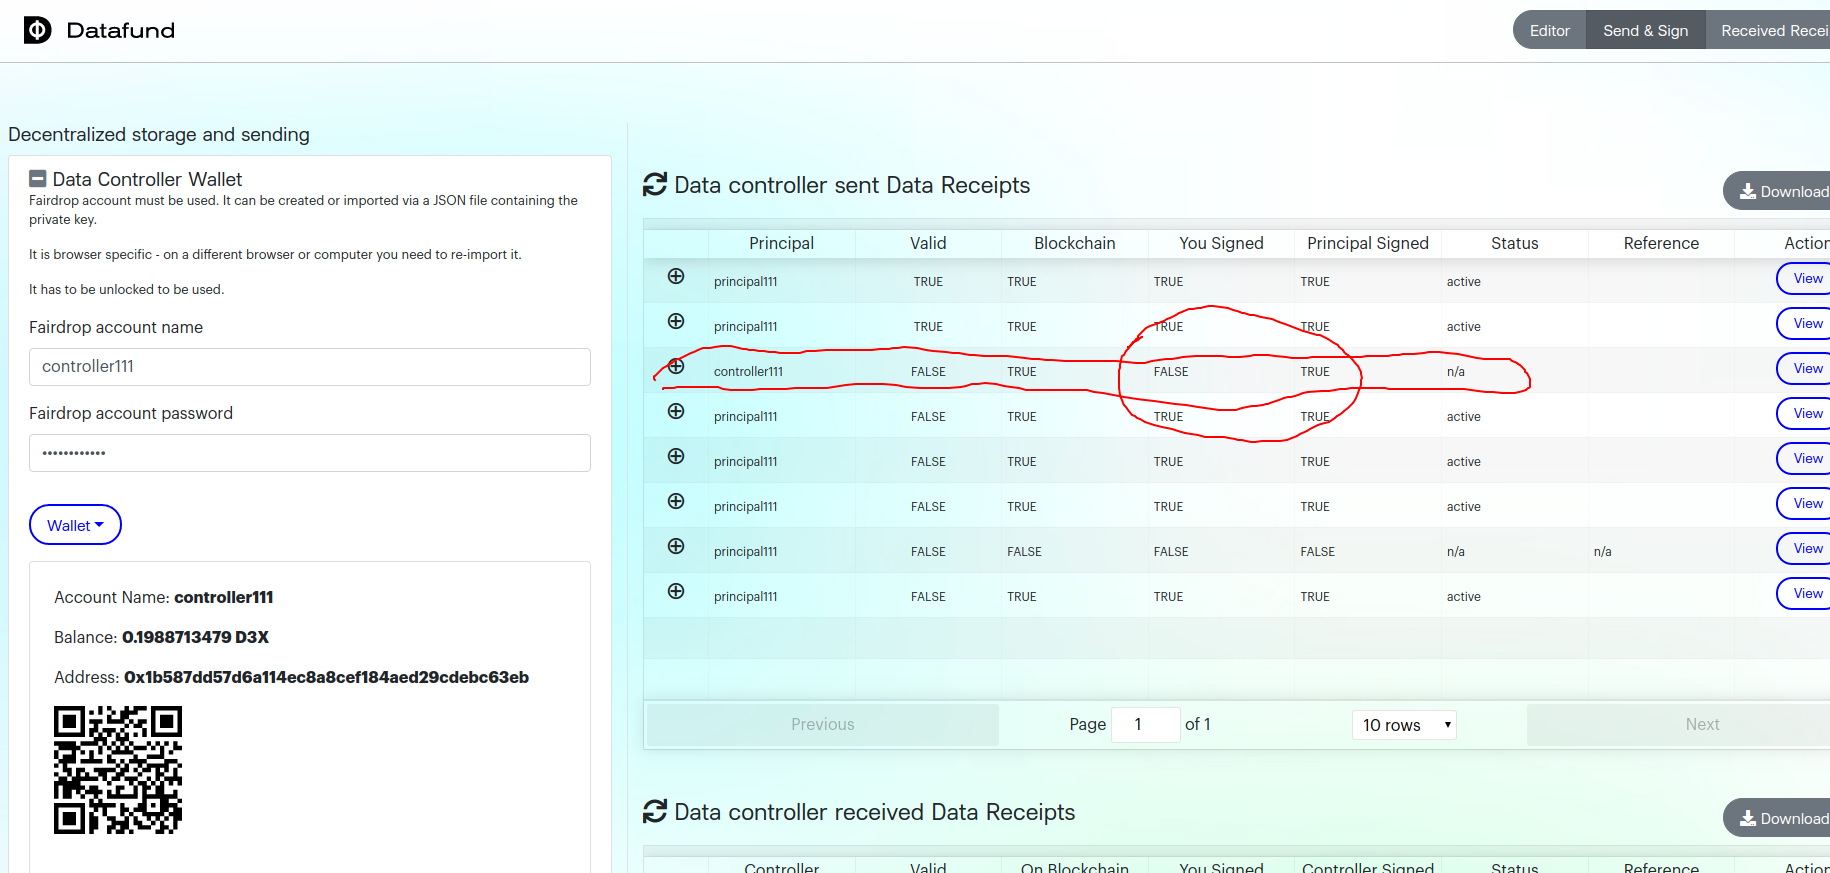Sort received receipts by On Blockchain column
Image resolution: width=1830 pixels, height=873 pixels.
[x=1074, y=866]
